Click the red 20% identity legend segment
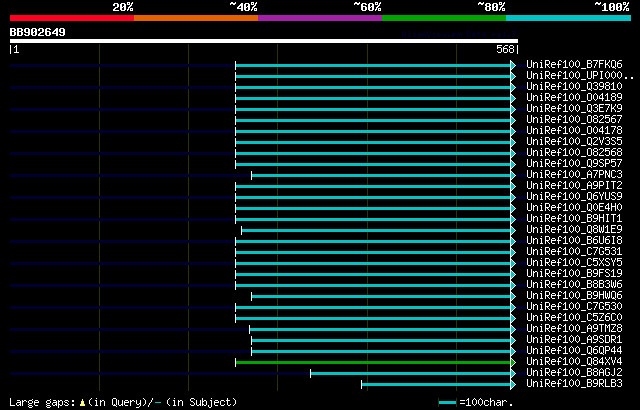Image resolution: width=640 pixels, height=410 pixels. coord(72,18)
